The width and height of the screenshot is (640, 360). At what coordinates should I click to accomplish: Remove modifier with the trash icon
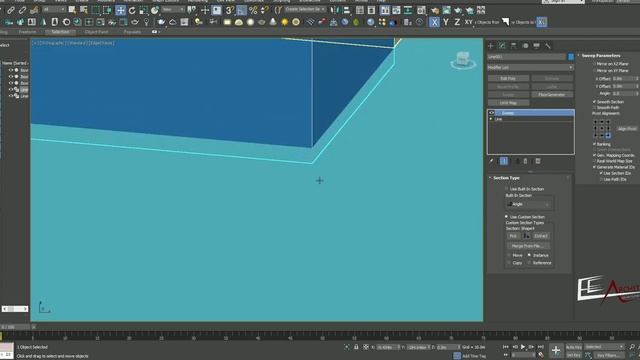coord(526,161)
